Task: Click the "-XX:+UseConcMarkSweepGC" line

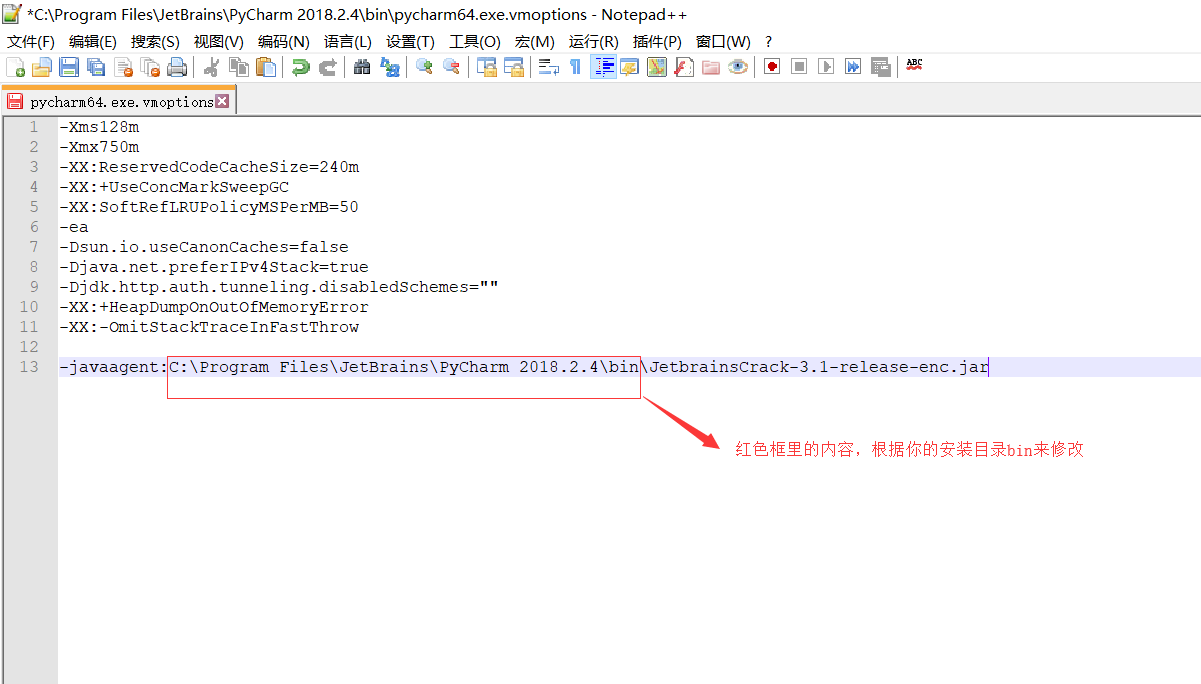Action: pyautogui.click(x=174, y=187)
